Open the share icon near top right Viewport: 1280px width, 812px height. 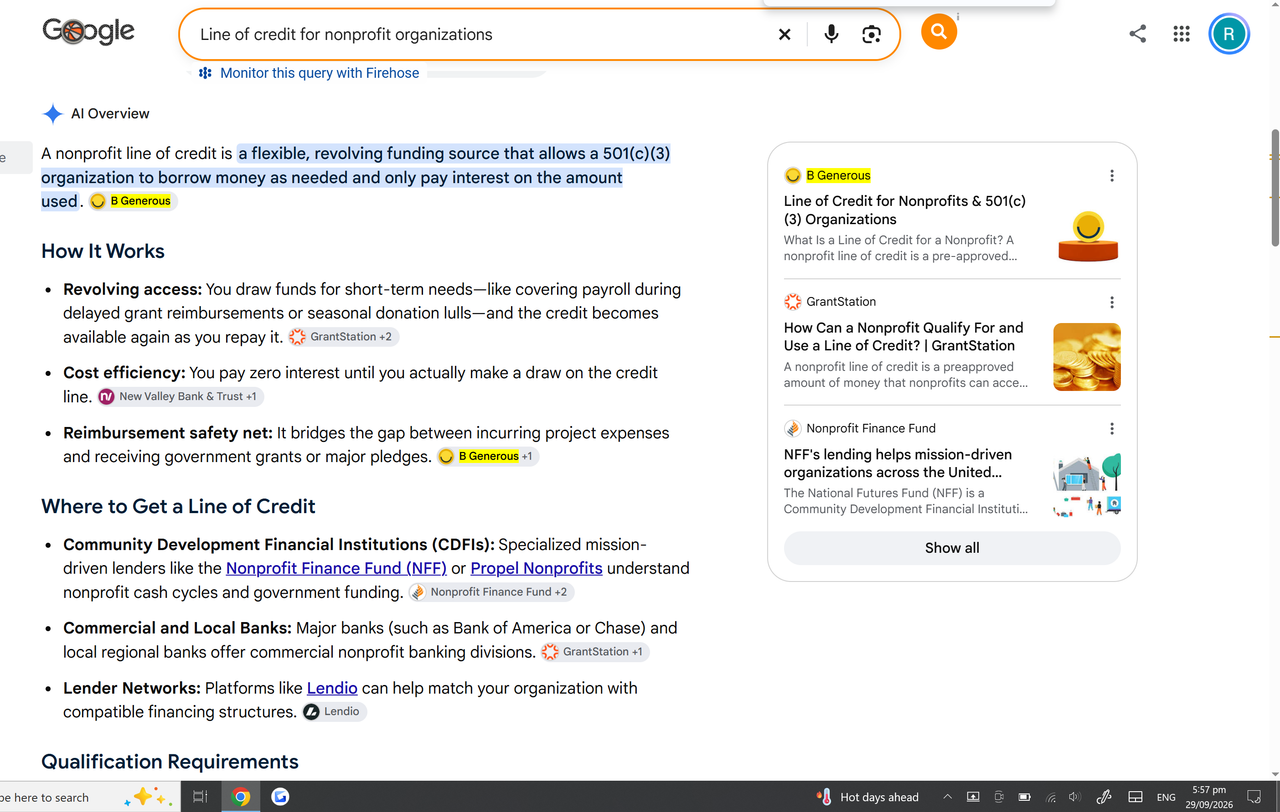click(1138, 34)
